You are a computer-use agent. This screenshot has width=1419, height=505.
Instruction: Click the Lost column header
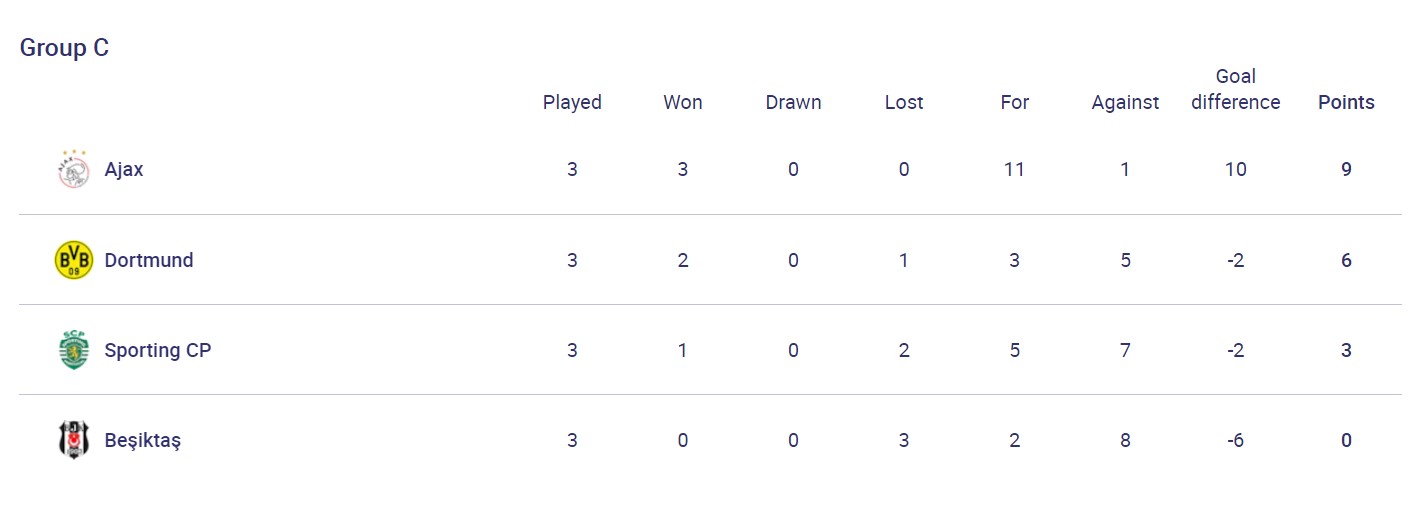pyautogui.click(x=904, y=102)
